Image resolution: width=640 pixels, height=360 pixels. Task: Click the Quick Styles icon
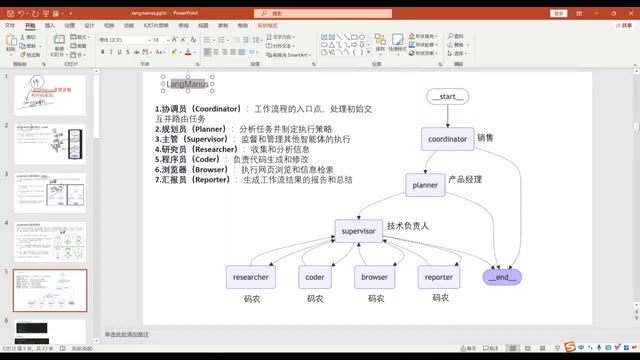click(397, 40)
